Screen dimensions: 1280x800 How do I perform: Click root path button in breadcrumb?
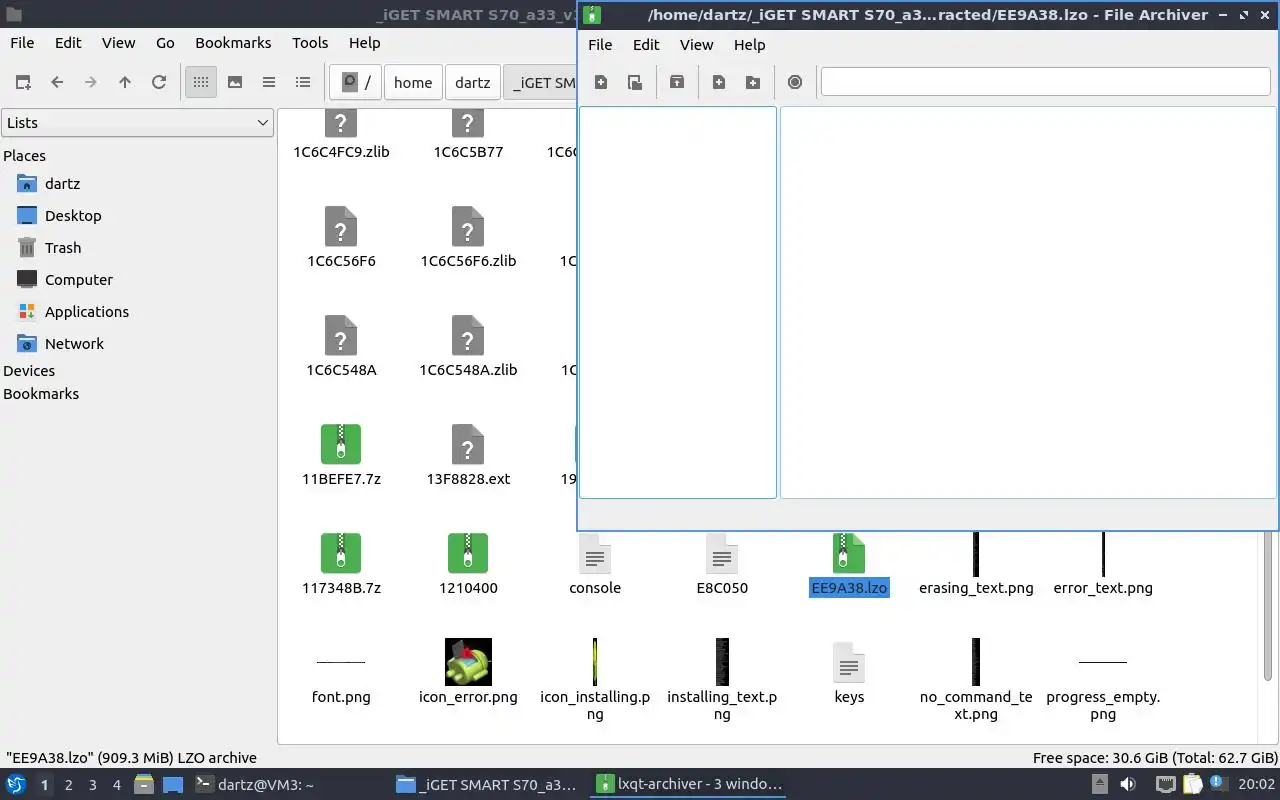click(356, 82)
